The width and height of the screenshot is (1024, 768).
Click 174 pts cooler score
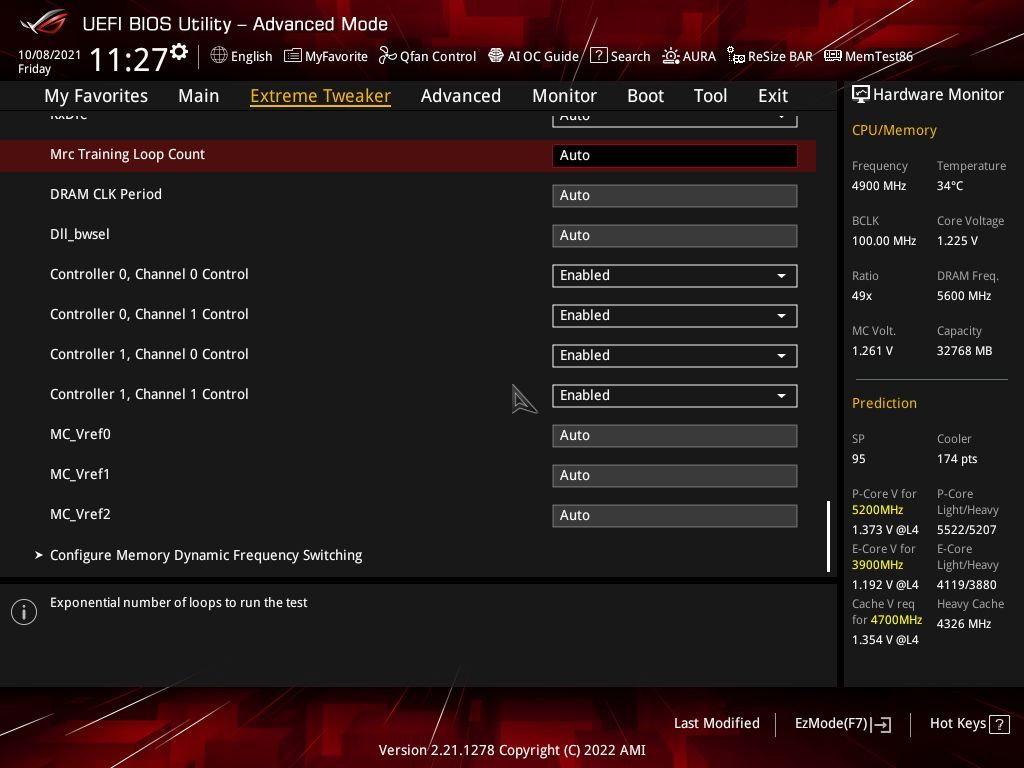tap(957, 459)
